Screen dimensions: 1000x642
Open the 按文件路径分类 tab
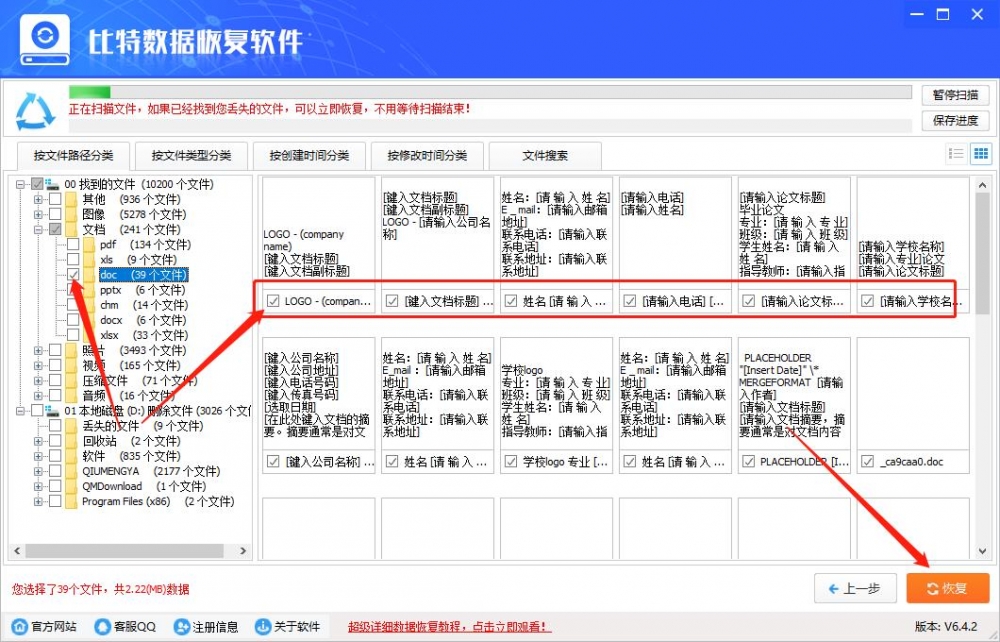point(73,156)
